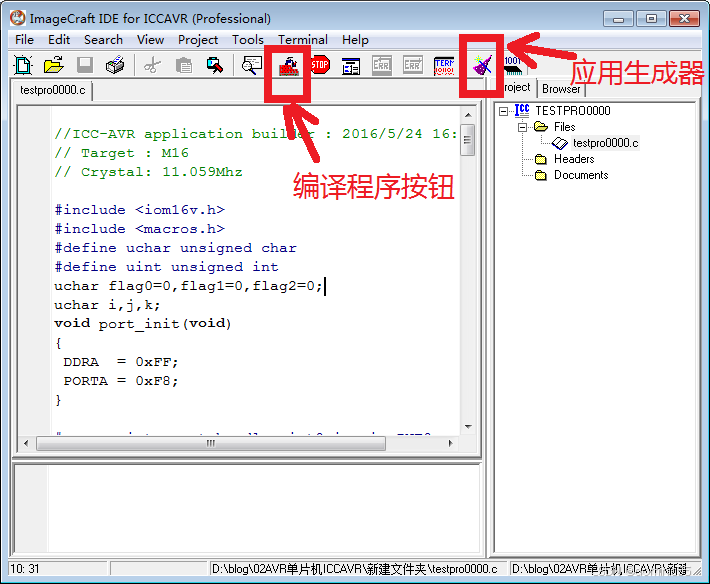Click the horizontal scrollbar thumb
Image resolution: width=710 pixels, height=584 pixels.
tap(211, 443)
